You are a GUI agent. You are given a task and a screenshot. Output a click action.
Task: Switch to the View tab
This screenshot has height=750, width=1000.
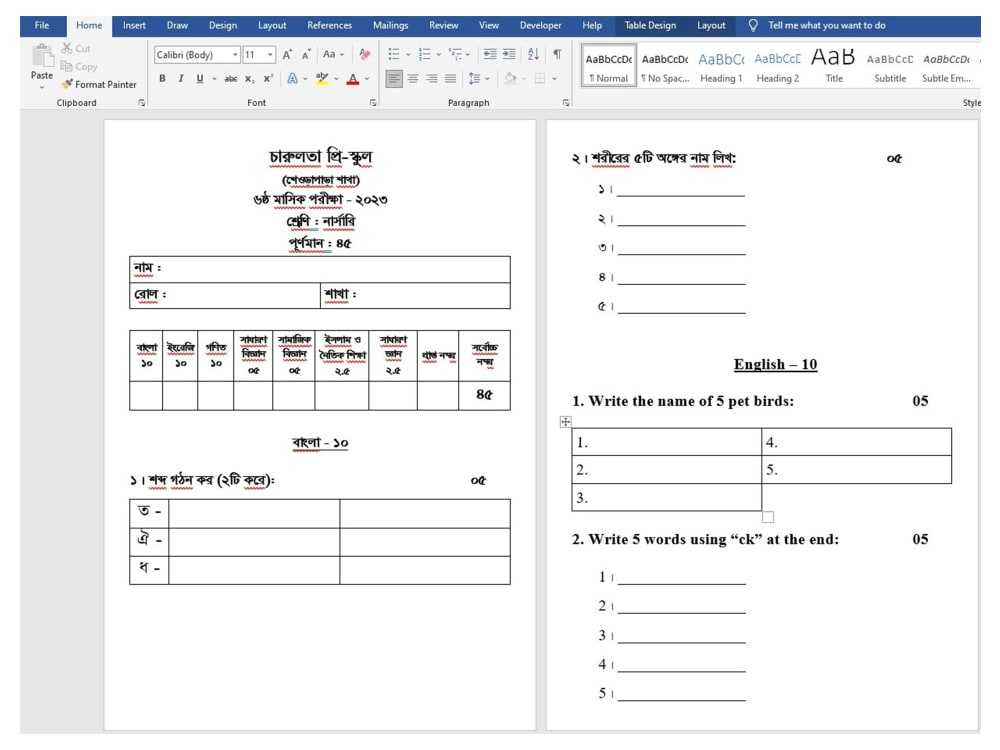click(x=489, y=26)
